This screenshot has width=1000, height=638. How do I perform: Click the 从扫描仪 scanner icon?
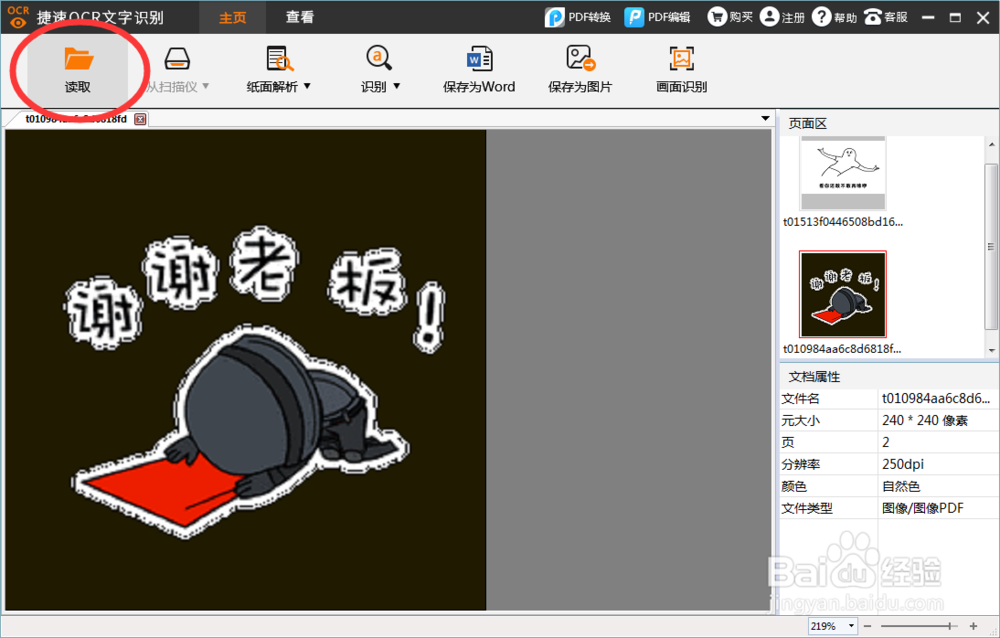(x=177, y=59)
